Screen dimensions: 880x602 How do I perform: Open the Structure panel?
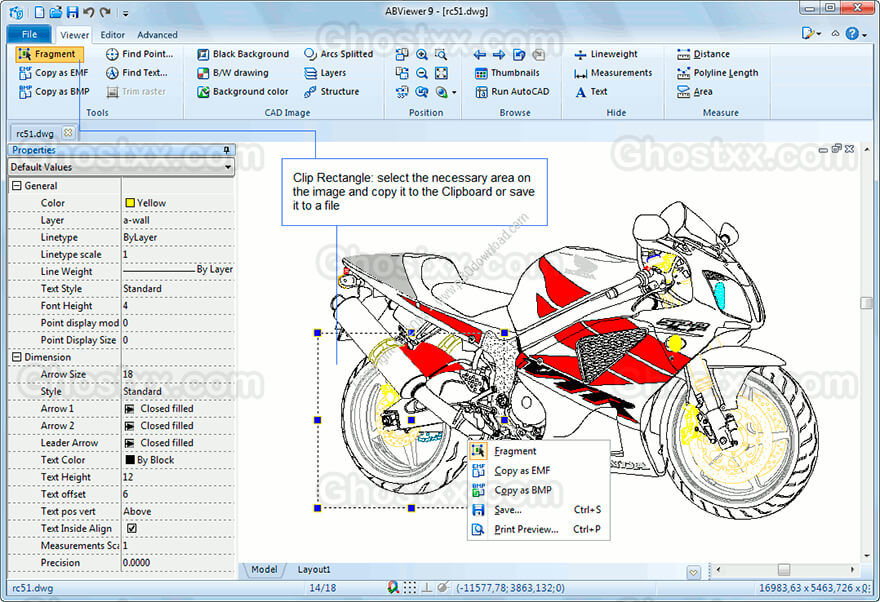332,91
